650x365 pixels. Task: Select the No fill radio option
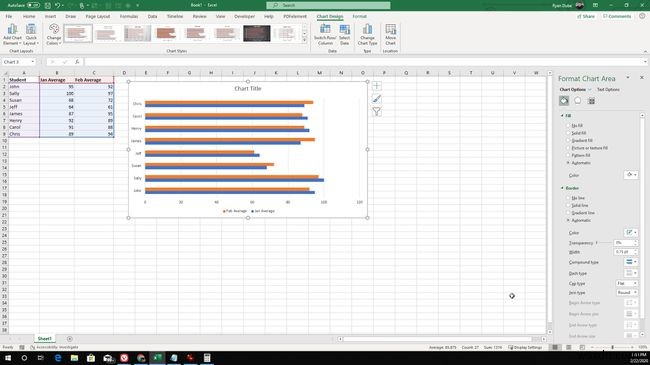pyautogui.click(x=568, y=125)
